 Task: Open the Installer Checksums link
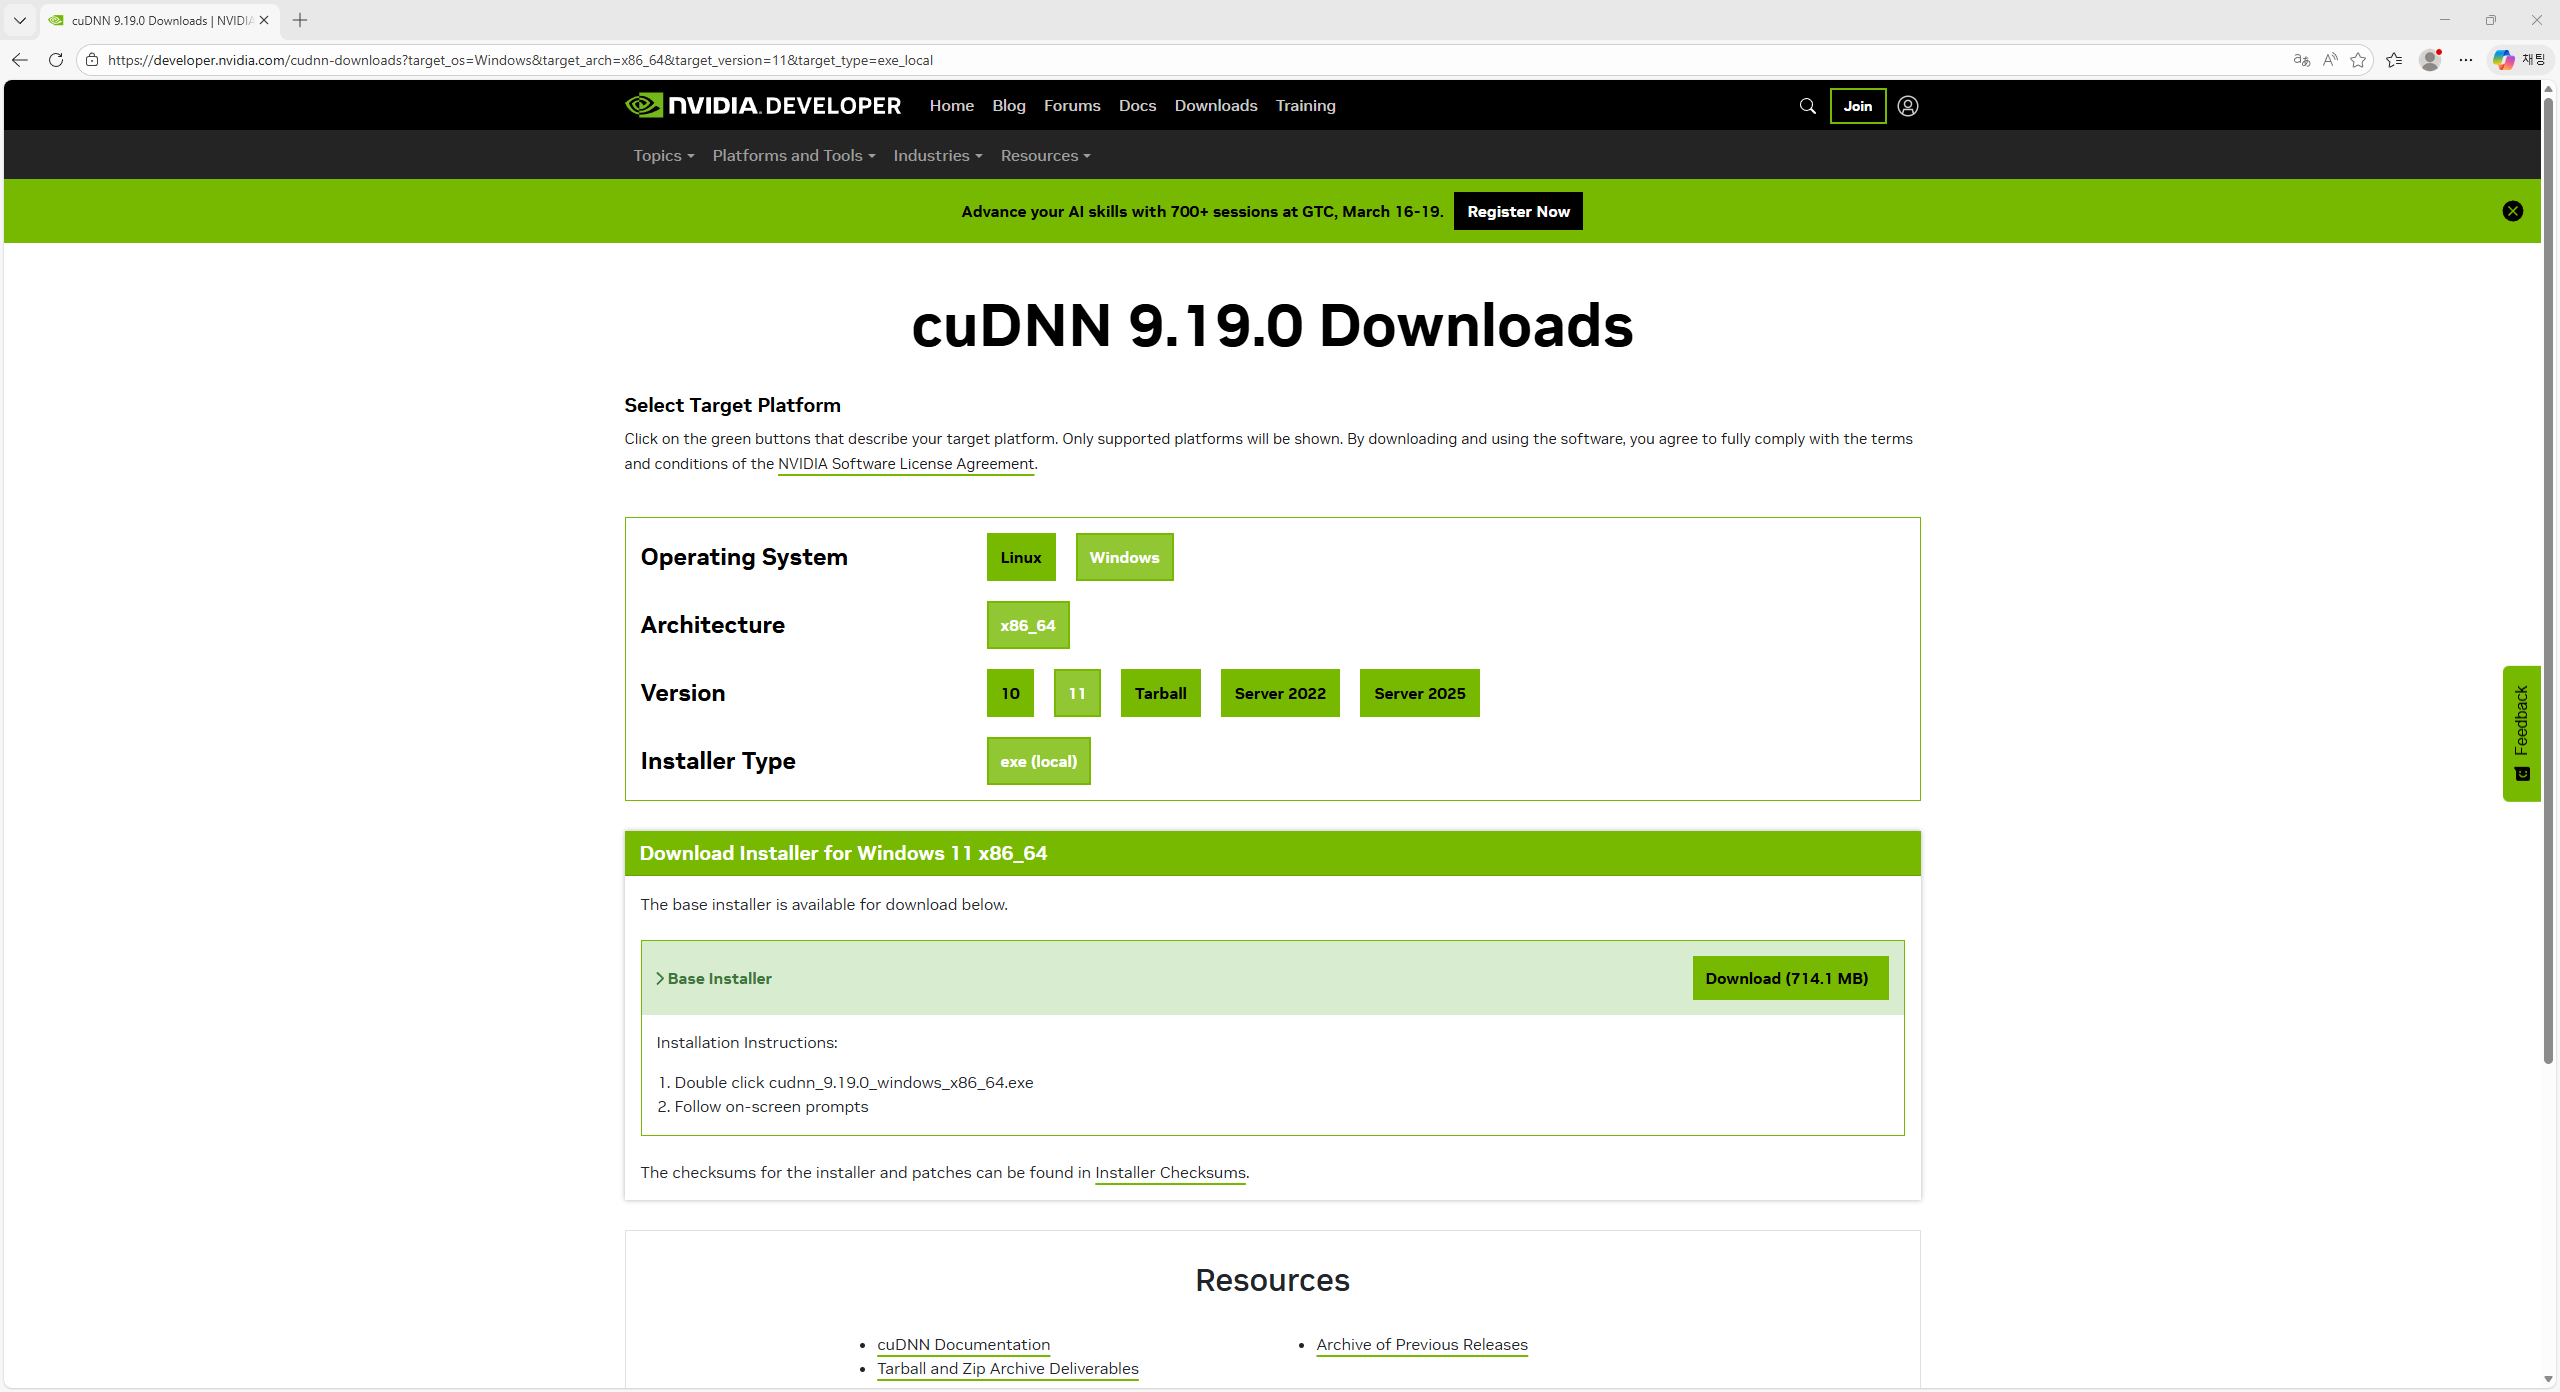coord(1169,1172)
